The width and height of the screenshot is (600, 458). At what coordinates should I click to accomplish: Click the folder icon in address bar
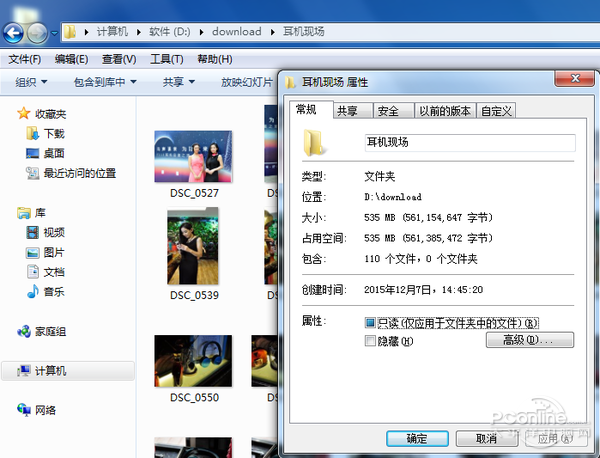70,32
